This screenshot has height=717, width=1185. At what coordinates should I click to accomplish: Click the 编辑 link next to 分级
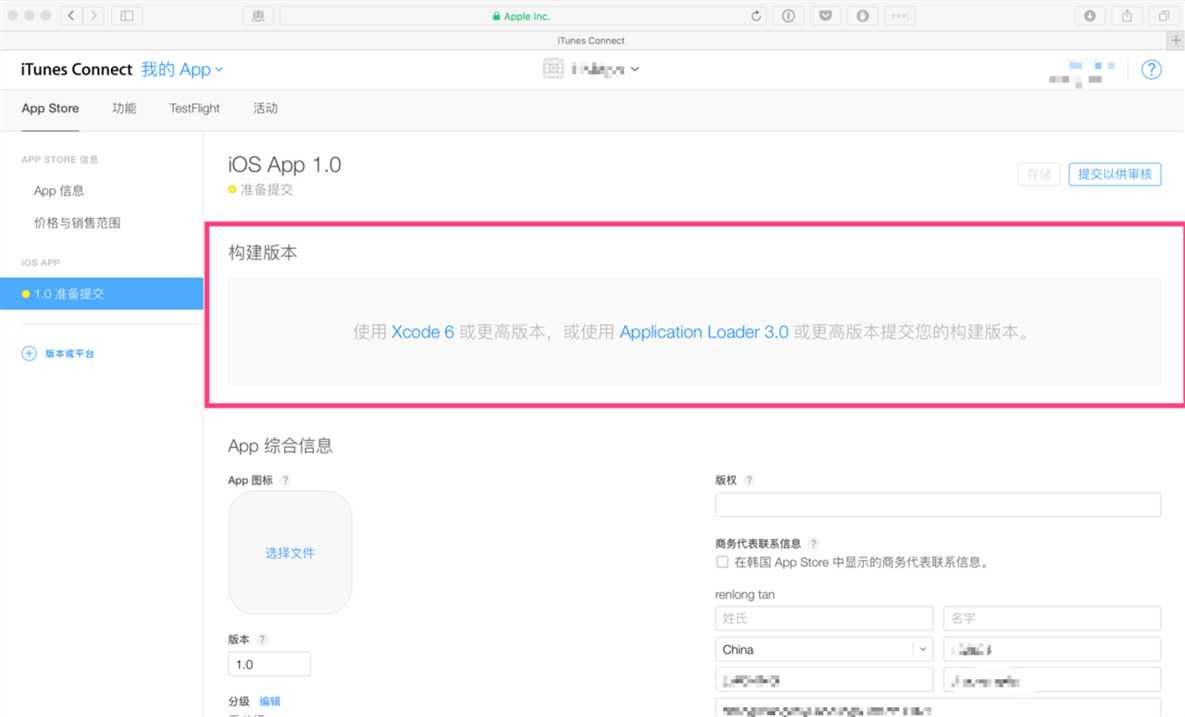coord(270,701)
